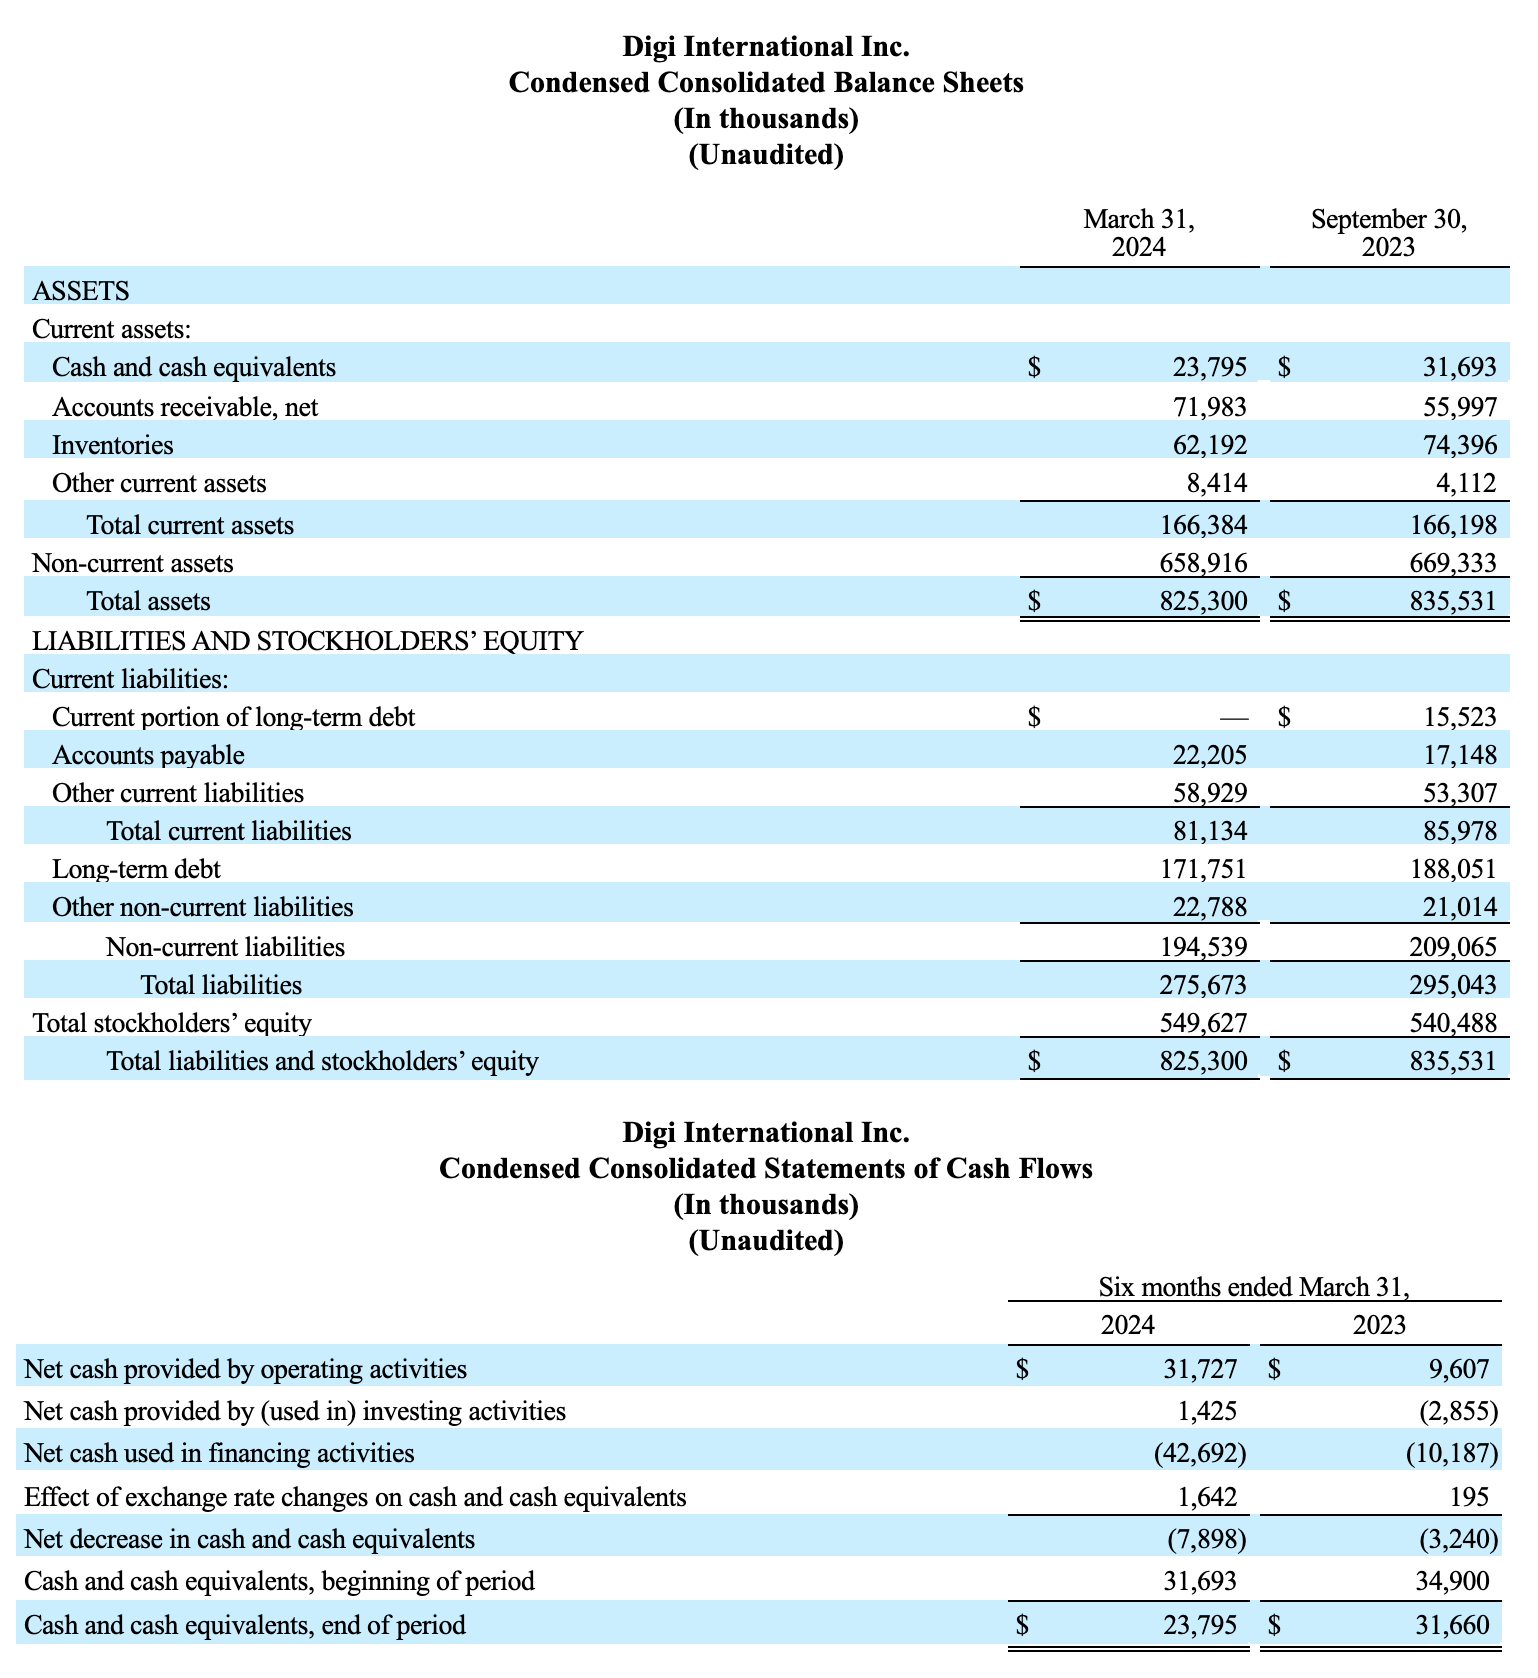Click the value 55,997
The width and height of the screenshot is (1538, 1678).
[x=1460, y=407]
